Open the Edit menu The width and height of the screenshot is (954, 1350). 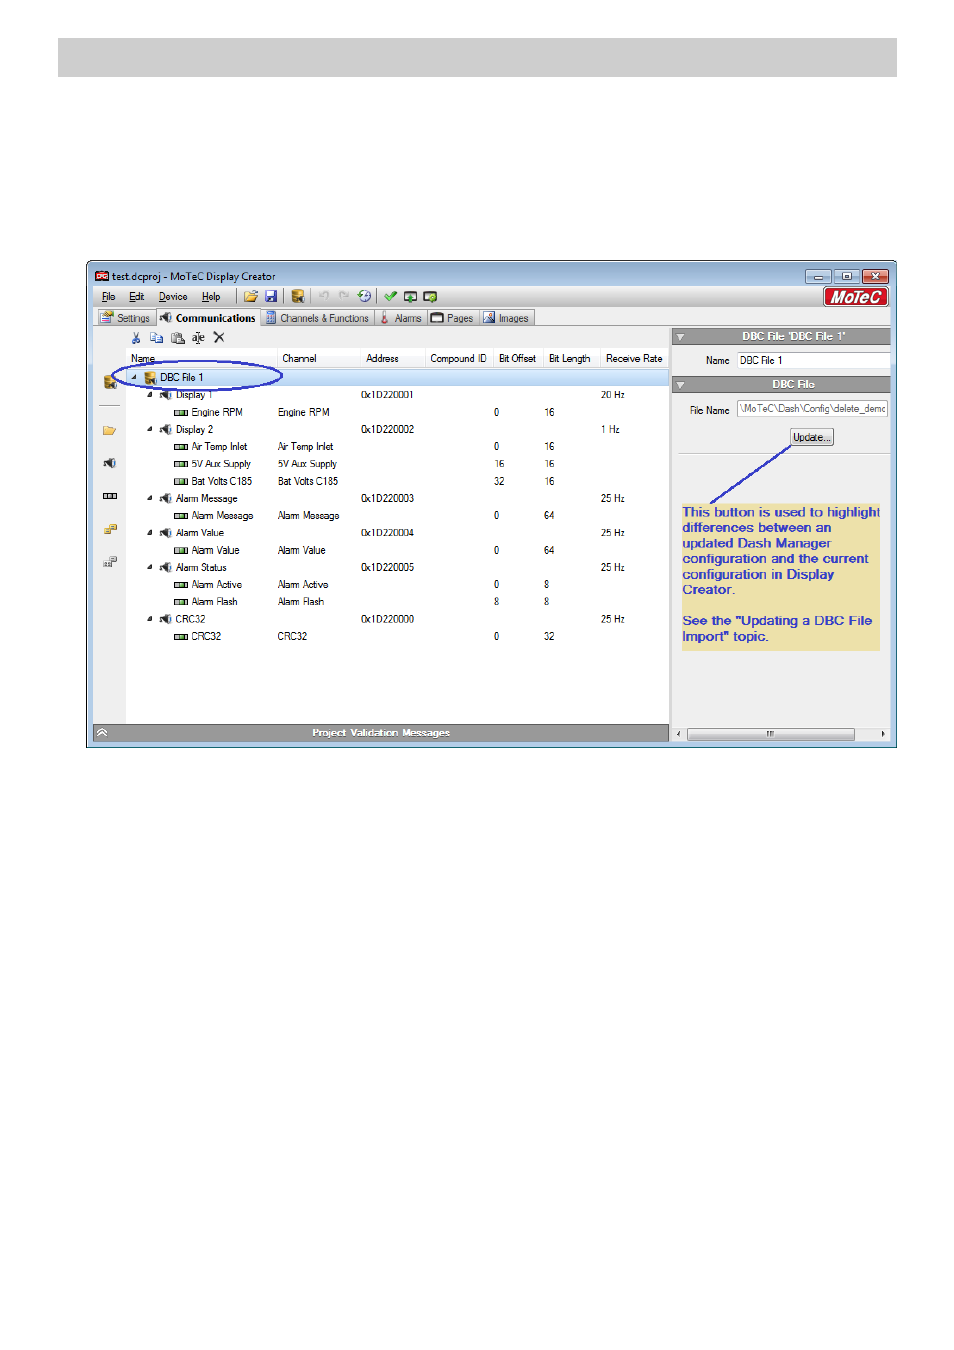pos(137,297)
